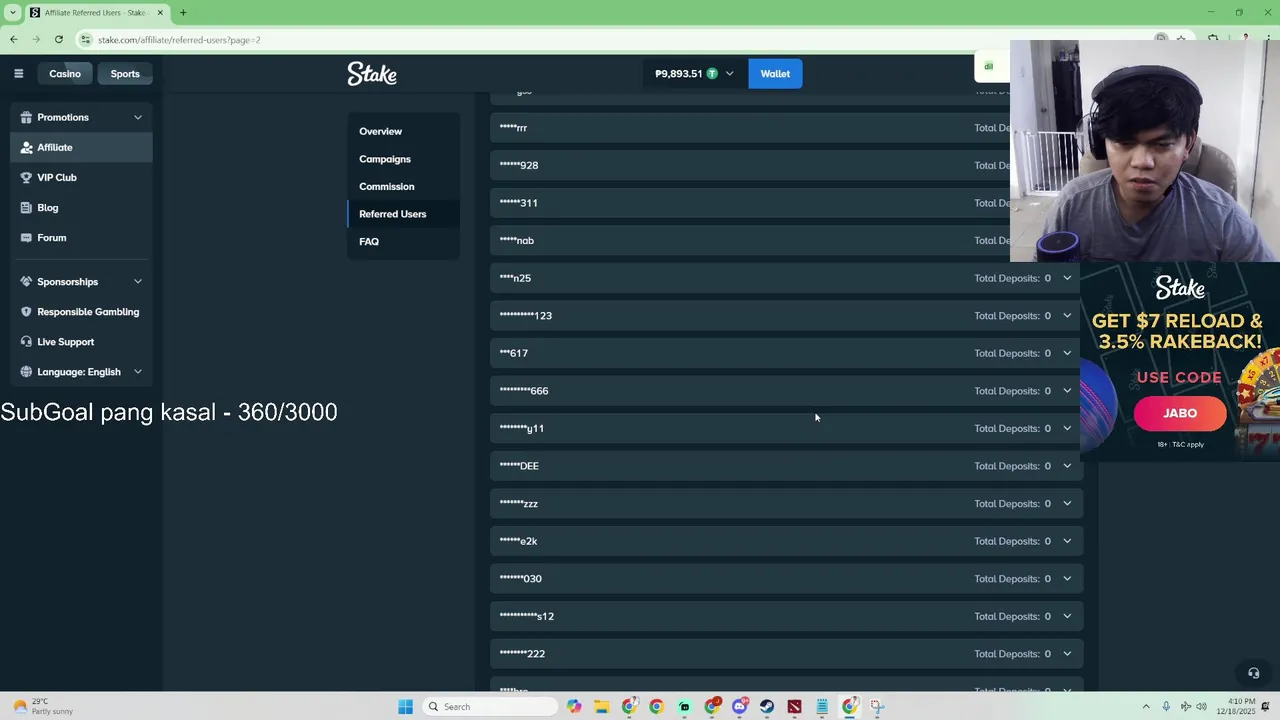Select the Referred Users tab
Image resolution: width=1280 pixels, height=720 pixels.
tap(403, 214)
